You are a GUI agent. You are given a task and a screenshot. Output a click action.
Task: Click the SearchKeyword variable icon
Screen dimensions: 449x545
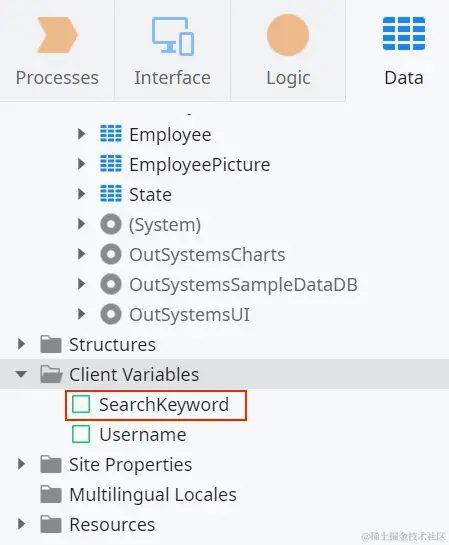click(x=81, y=404)
